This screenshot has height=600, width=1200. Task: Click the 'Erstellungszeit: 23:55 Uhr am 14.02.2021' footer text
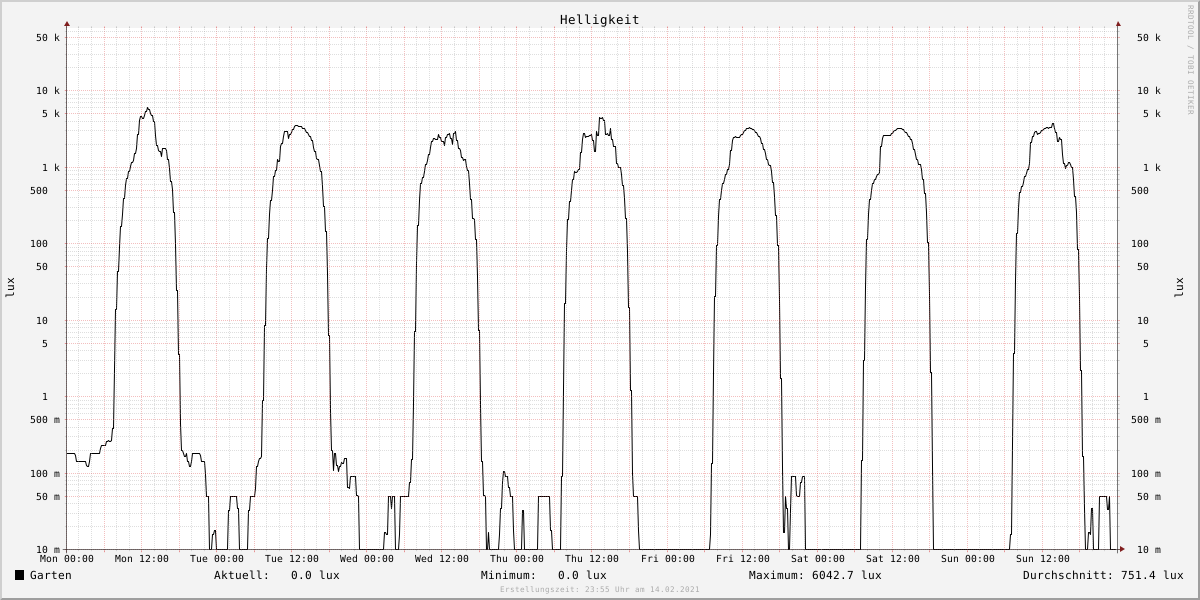[x=600, y=590]
